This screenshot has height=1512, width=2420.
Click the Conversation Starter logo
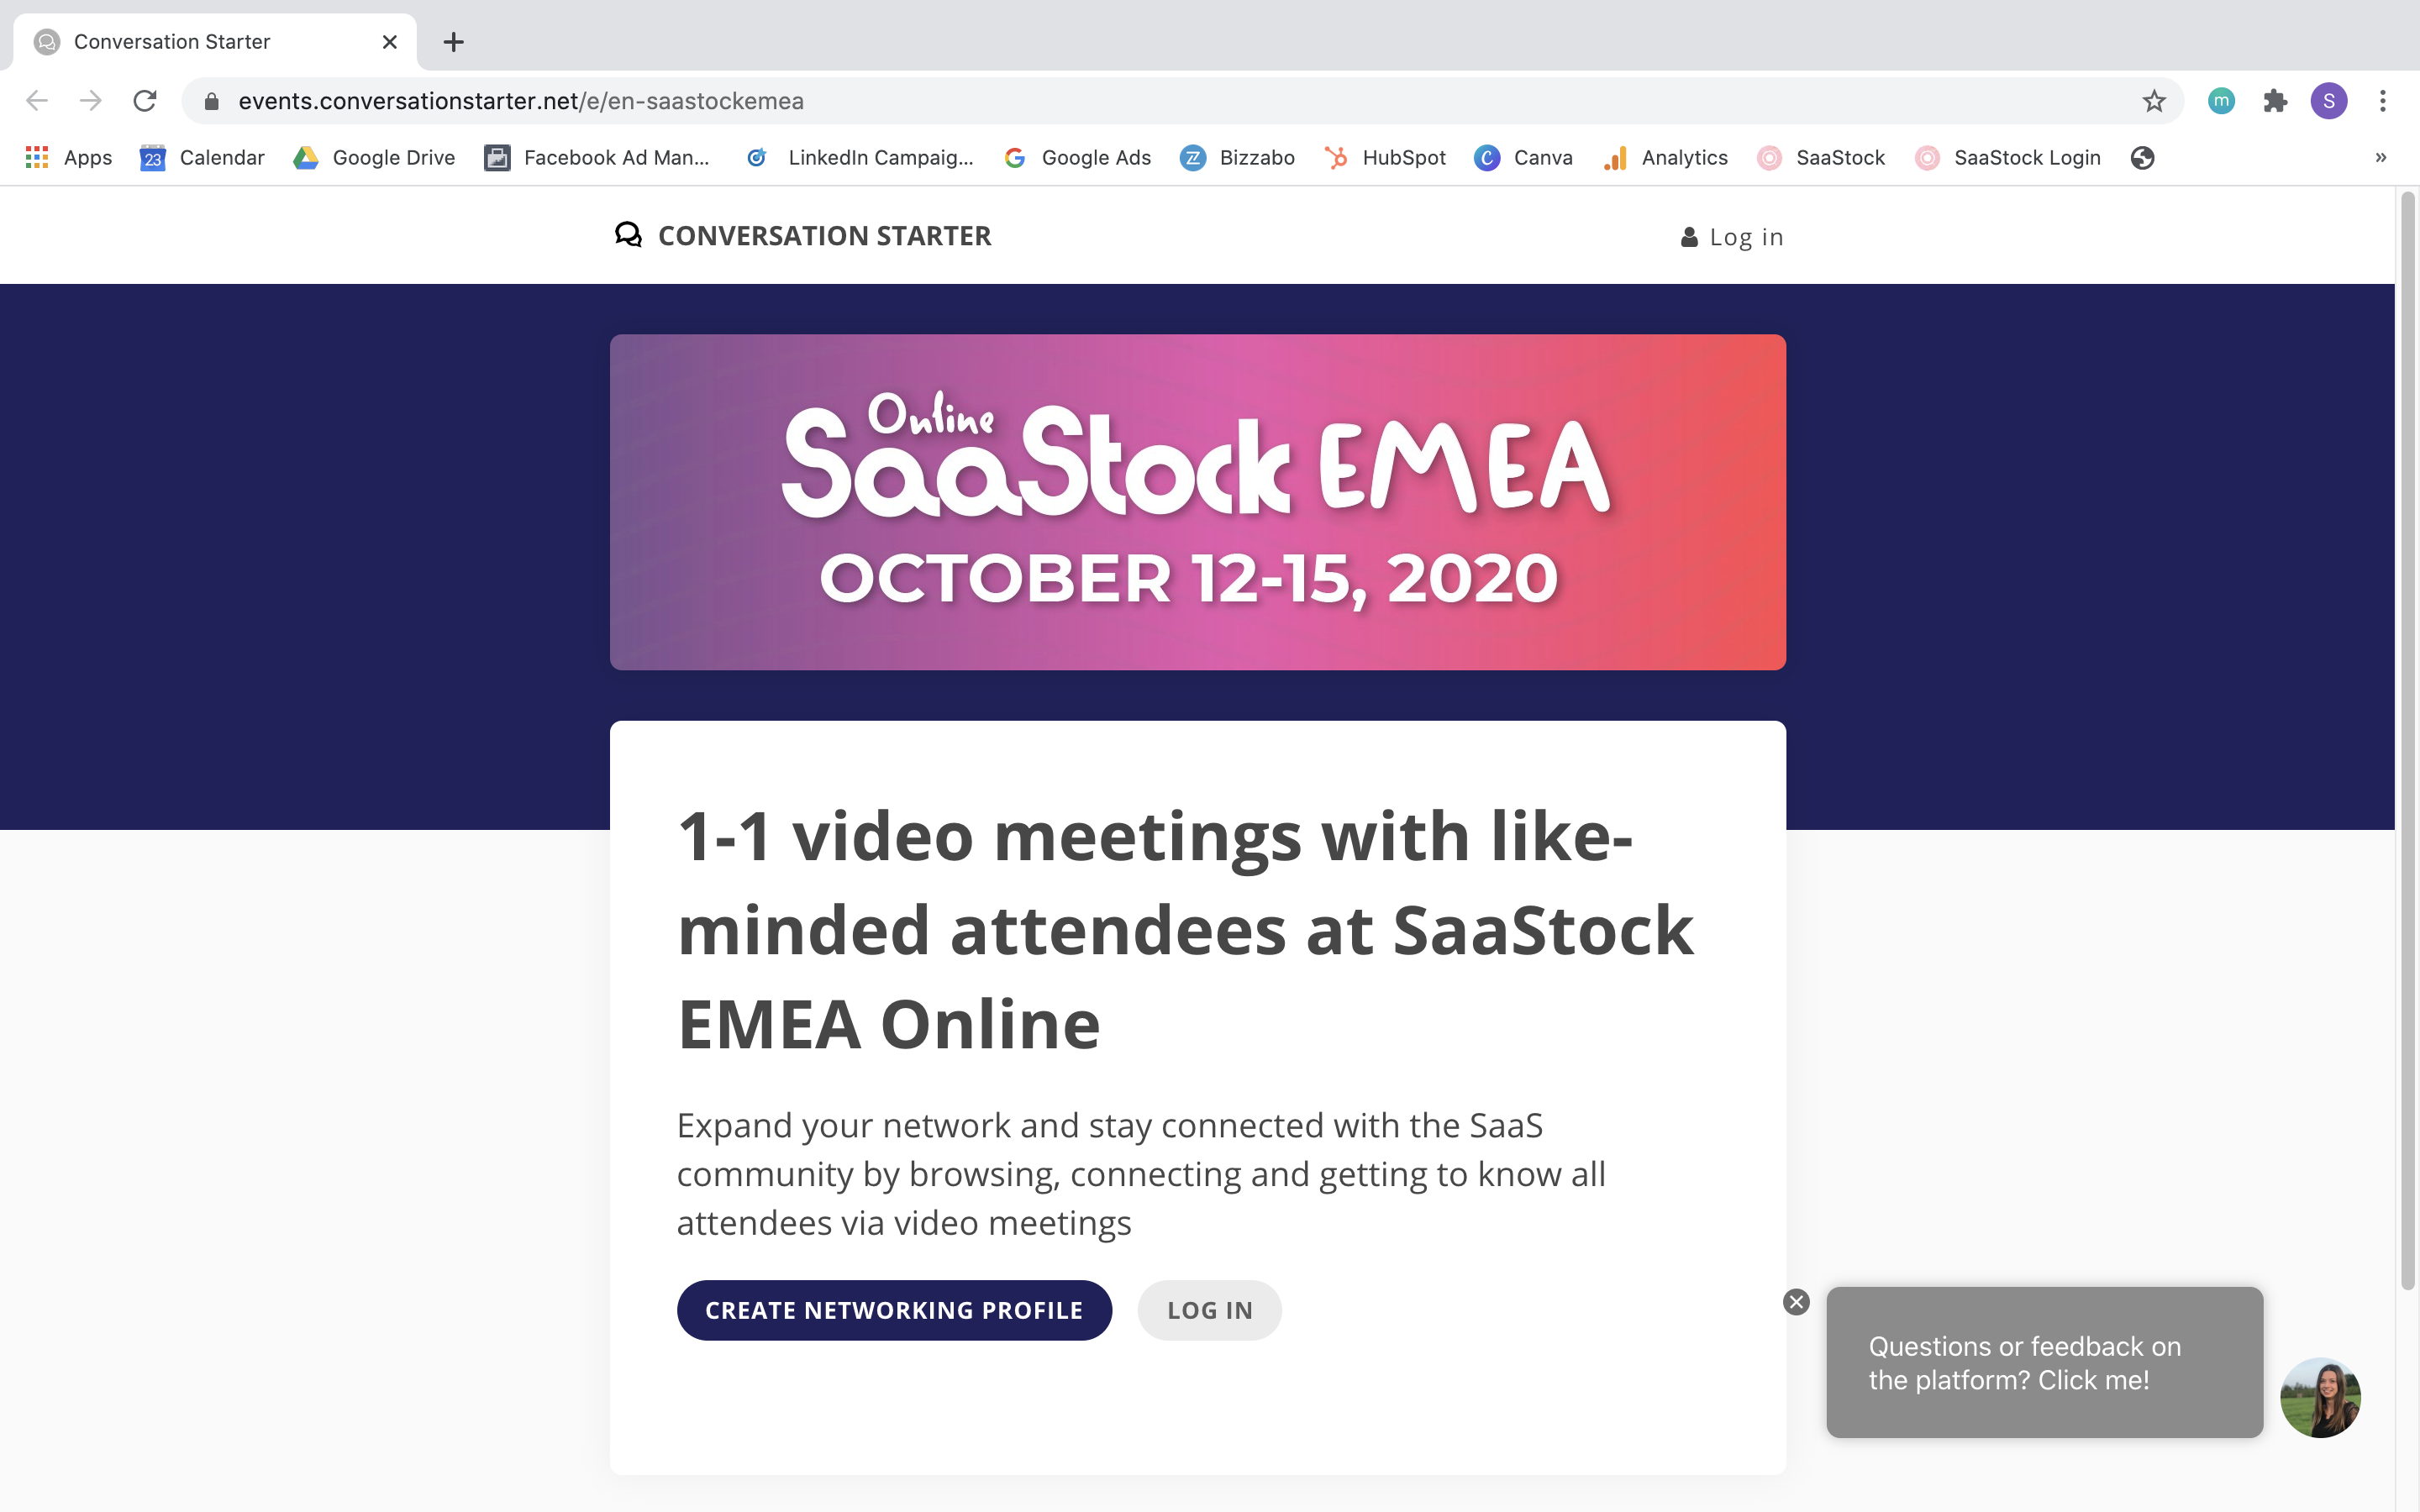point(803,236)
